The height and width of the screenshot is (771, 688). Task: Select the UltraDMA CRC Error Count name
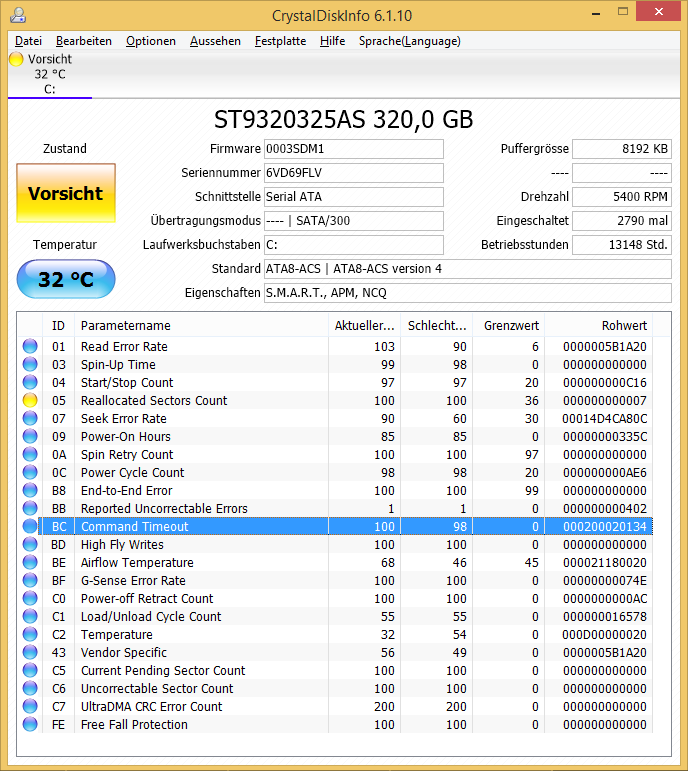[151, 707]
